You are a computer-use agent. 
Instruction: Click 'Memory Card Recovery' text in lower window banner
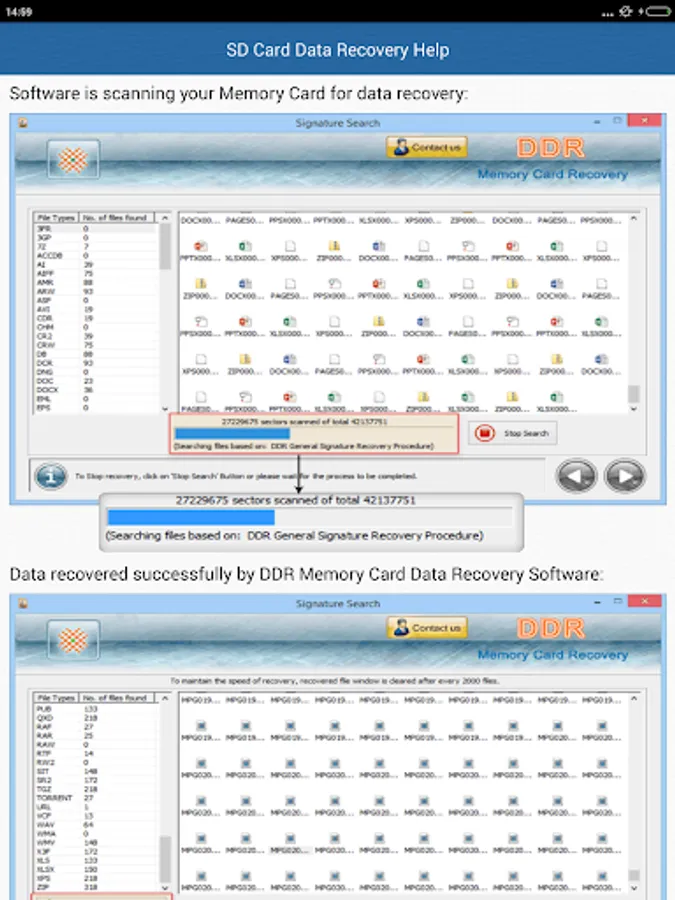click(552, 655)
